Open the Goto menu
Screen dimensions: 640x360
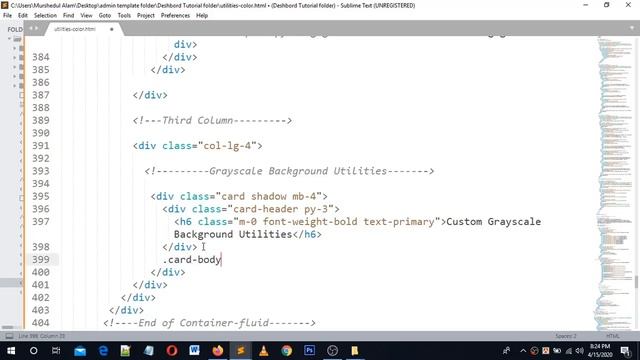pos(105,16)
